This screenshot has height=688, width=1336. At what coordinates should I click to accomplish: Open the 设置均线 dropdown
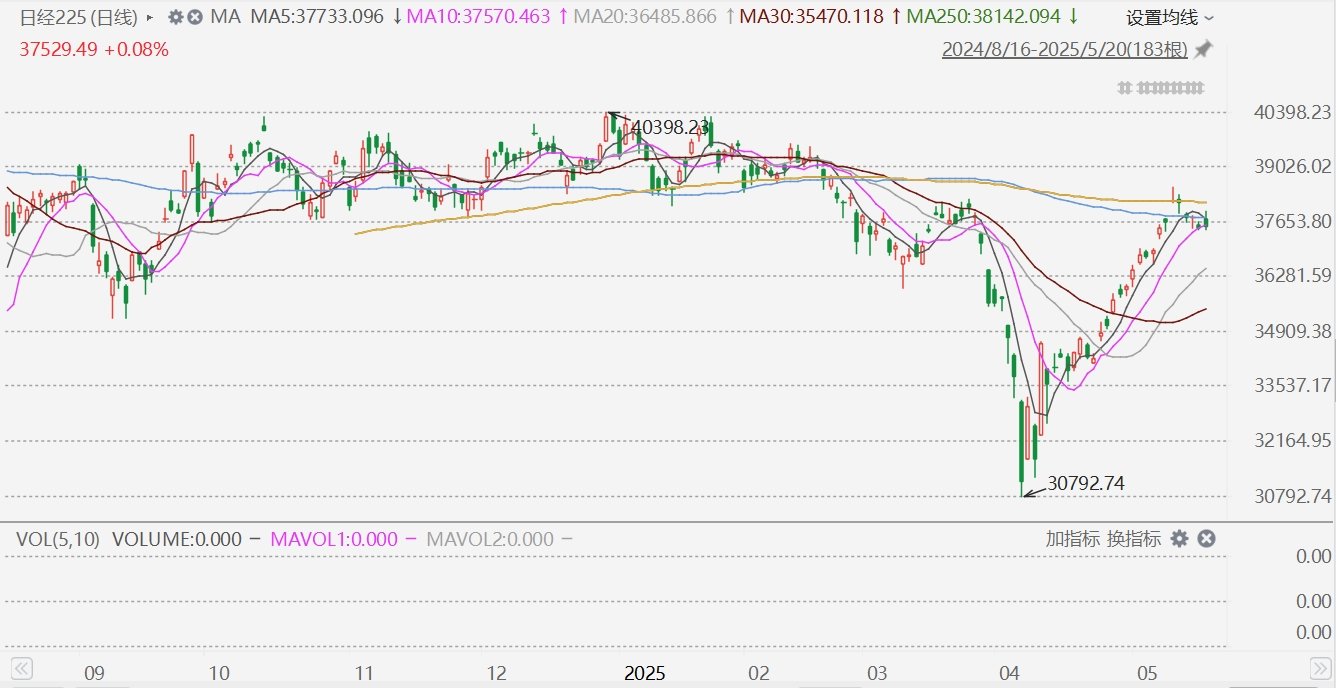coord(1171,18)
